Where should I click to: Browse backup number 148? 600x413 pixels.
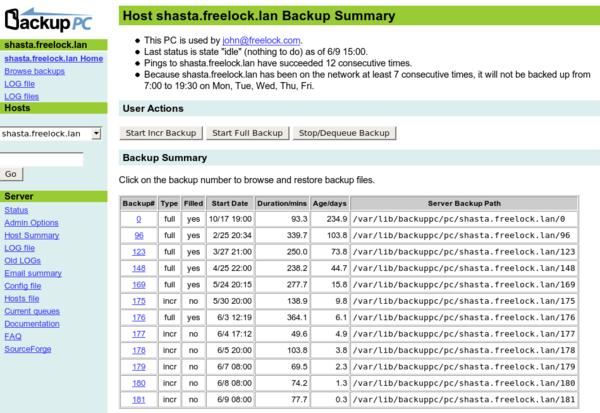pyautogui.click(x=139, y=268)
